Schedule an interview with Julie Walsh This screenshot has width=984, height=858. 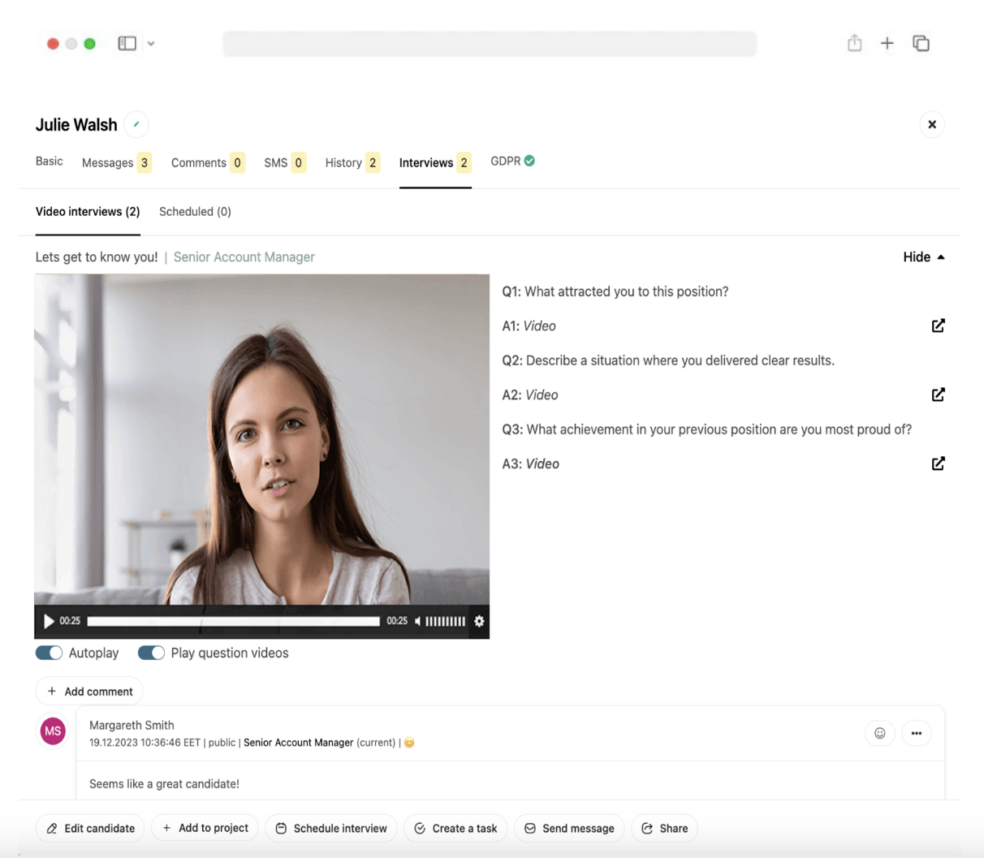coord(331,828)
